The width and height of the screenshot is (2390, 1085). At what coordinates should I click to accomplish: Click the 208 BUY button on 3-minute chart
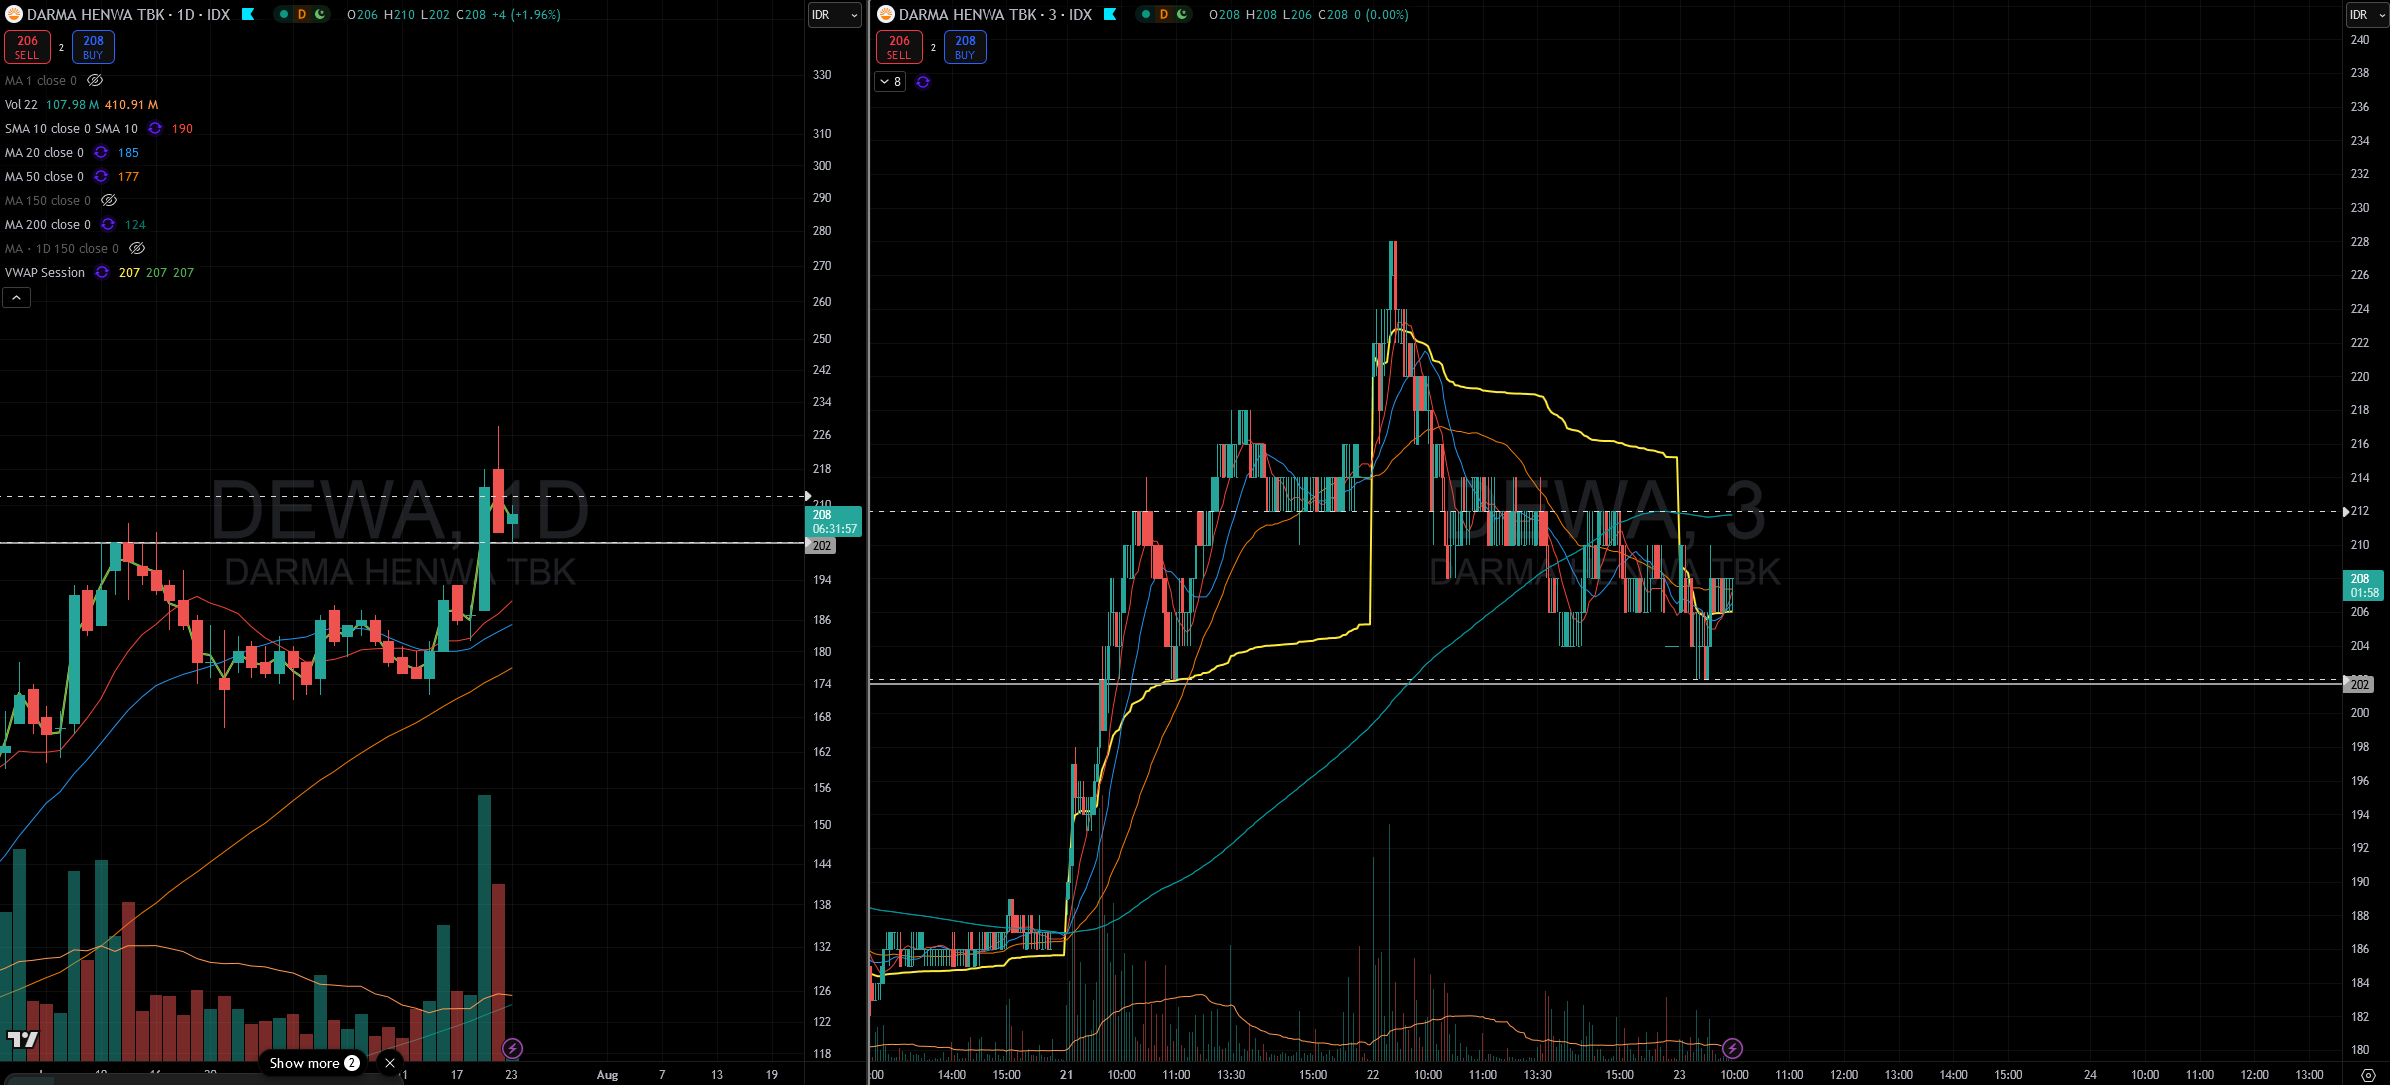coord(965,47)
